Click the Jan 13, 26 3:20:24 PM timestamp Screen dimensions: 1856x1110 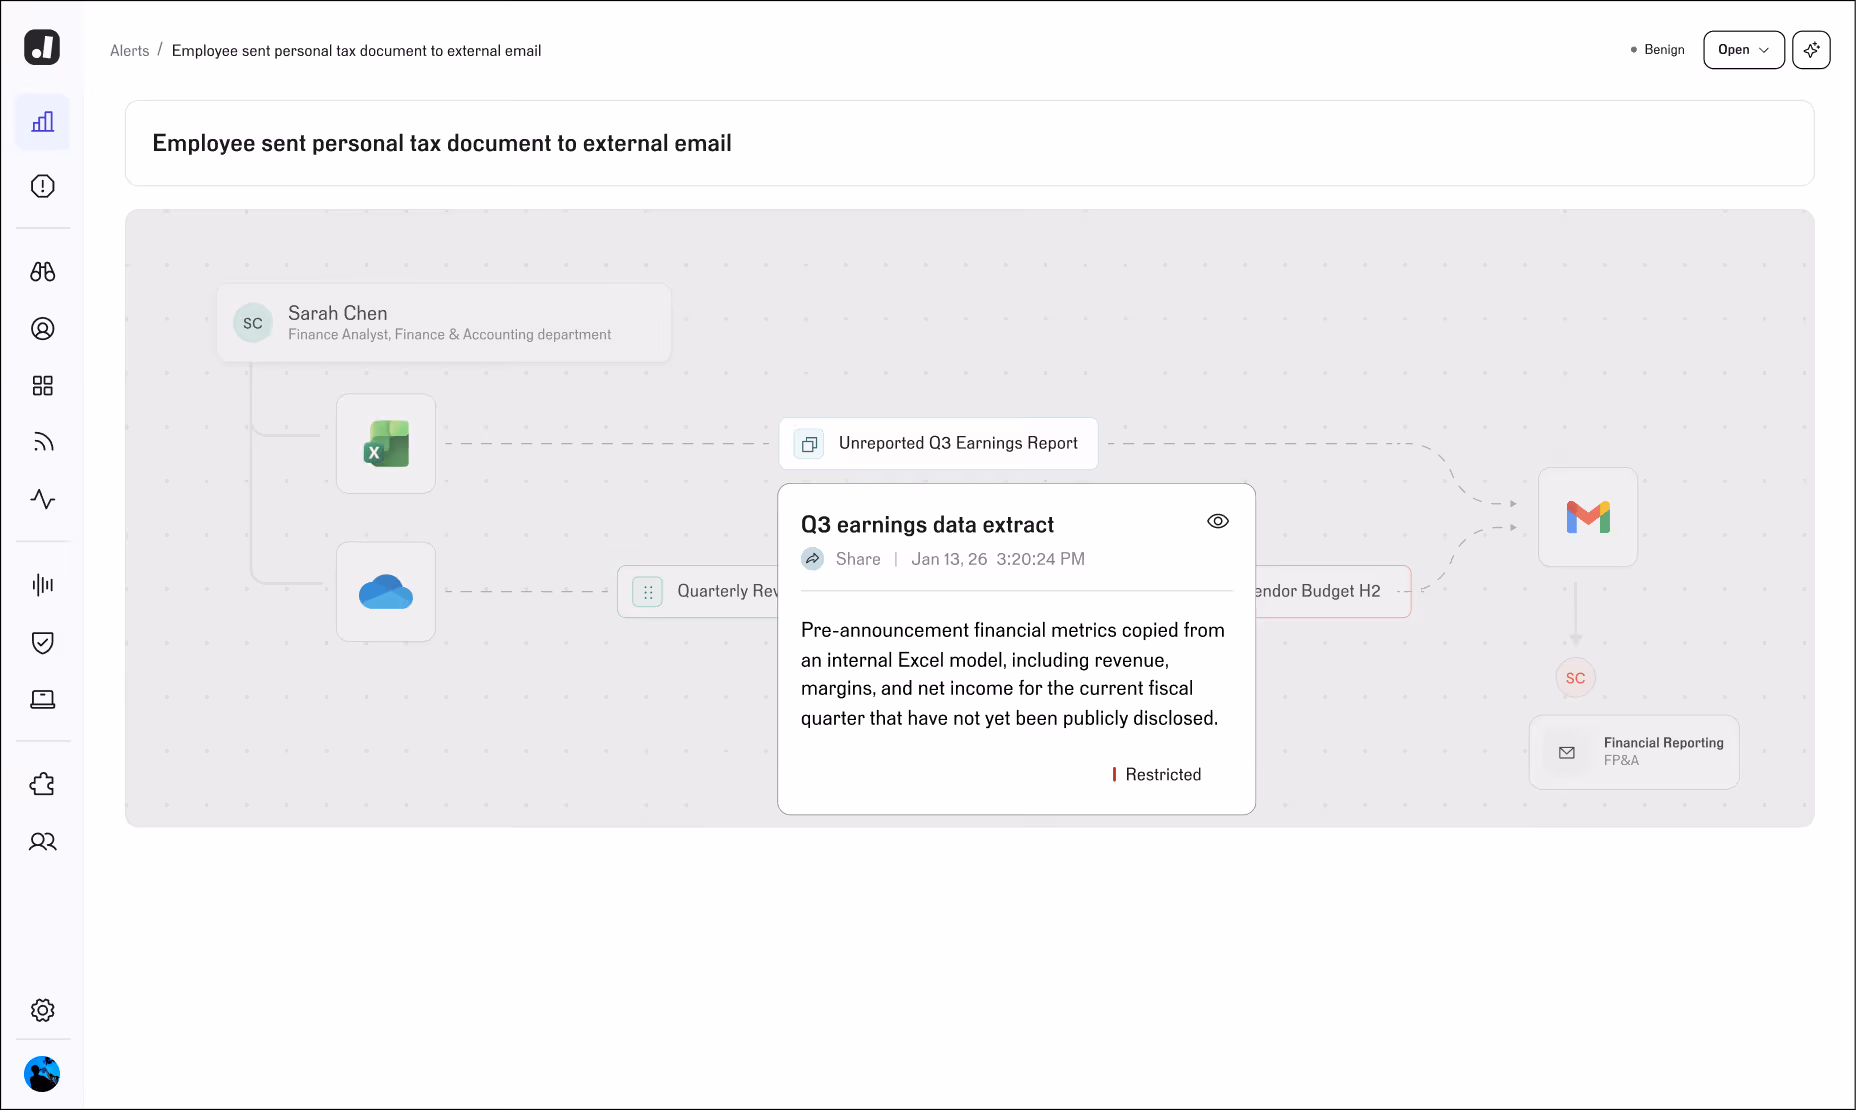tap(998, 559)
